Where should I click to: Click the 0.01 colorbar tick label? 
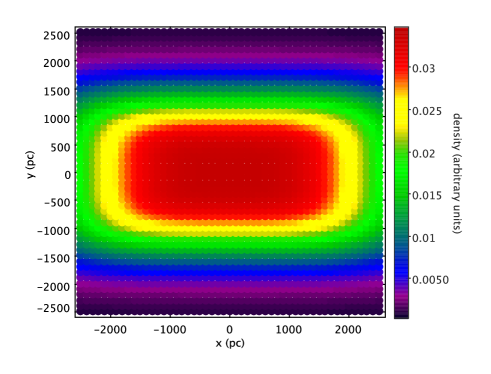point(423,238)
